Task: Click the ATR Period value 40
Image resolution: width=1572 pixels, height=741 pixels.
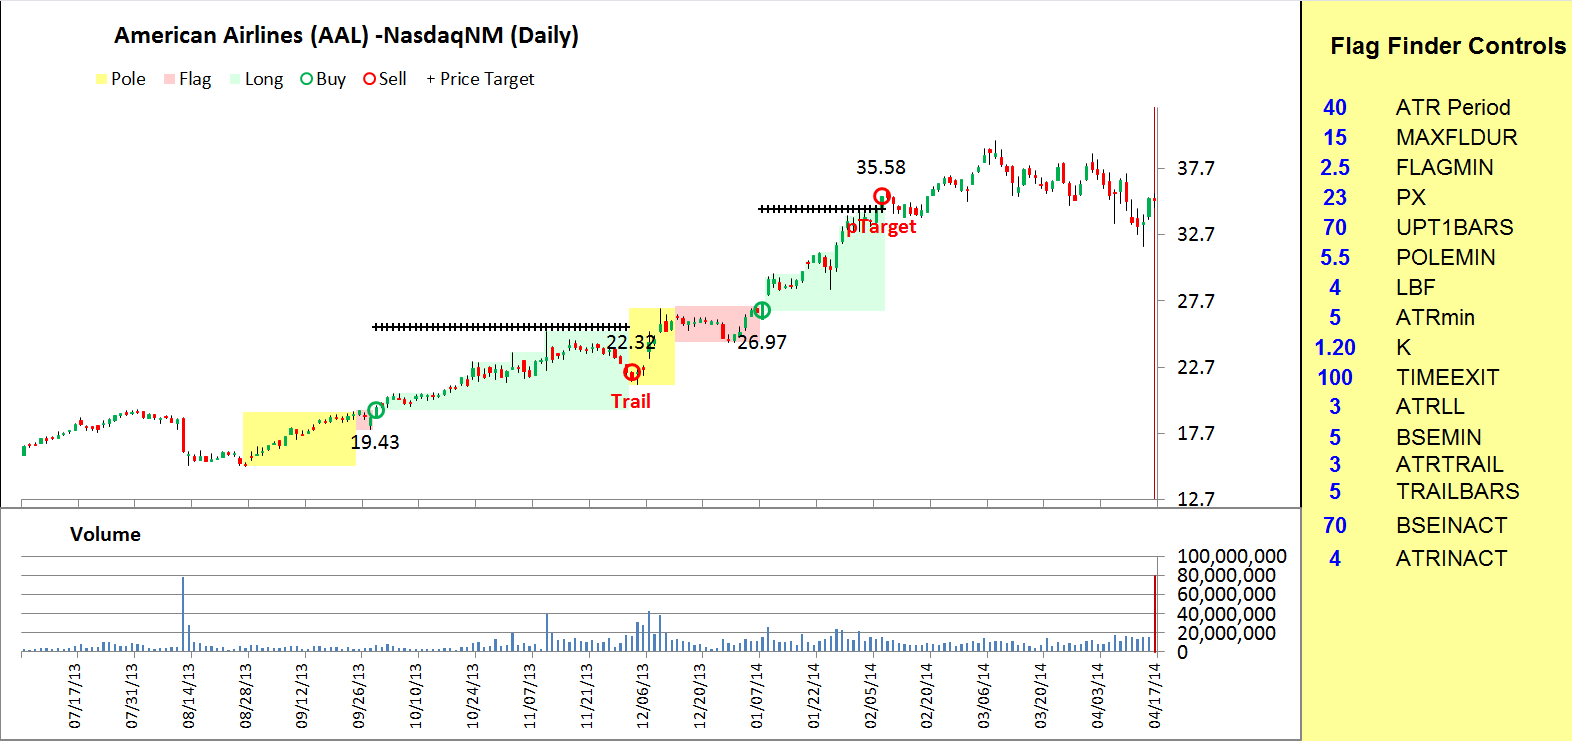Action: tap(1335, 107)
